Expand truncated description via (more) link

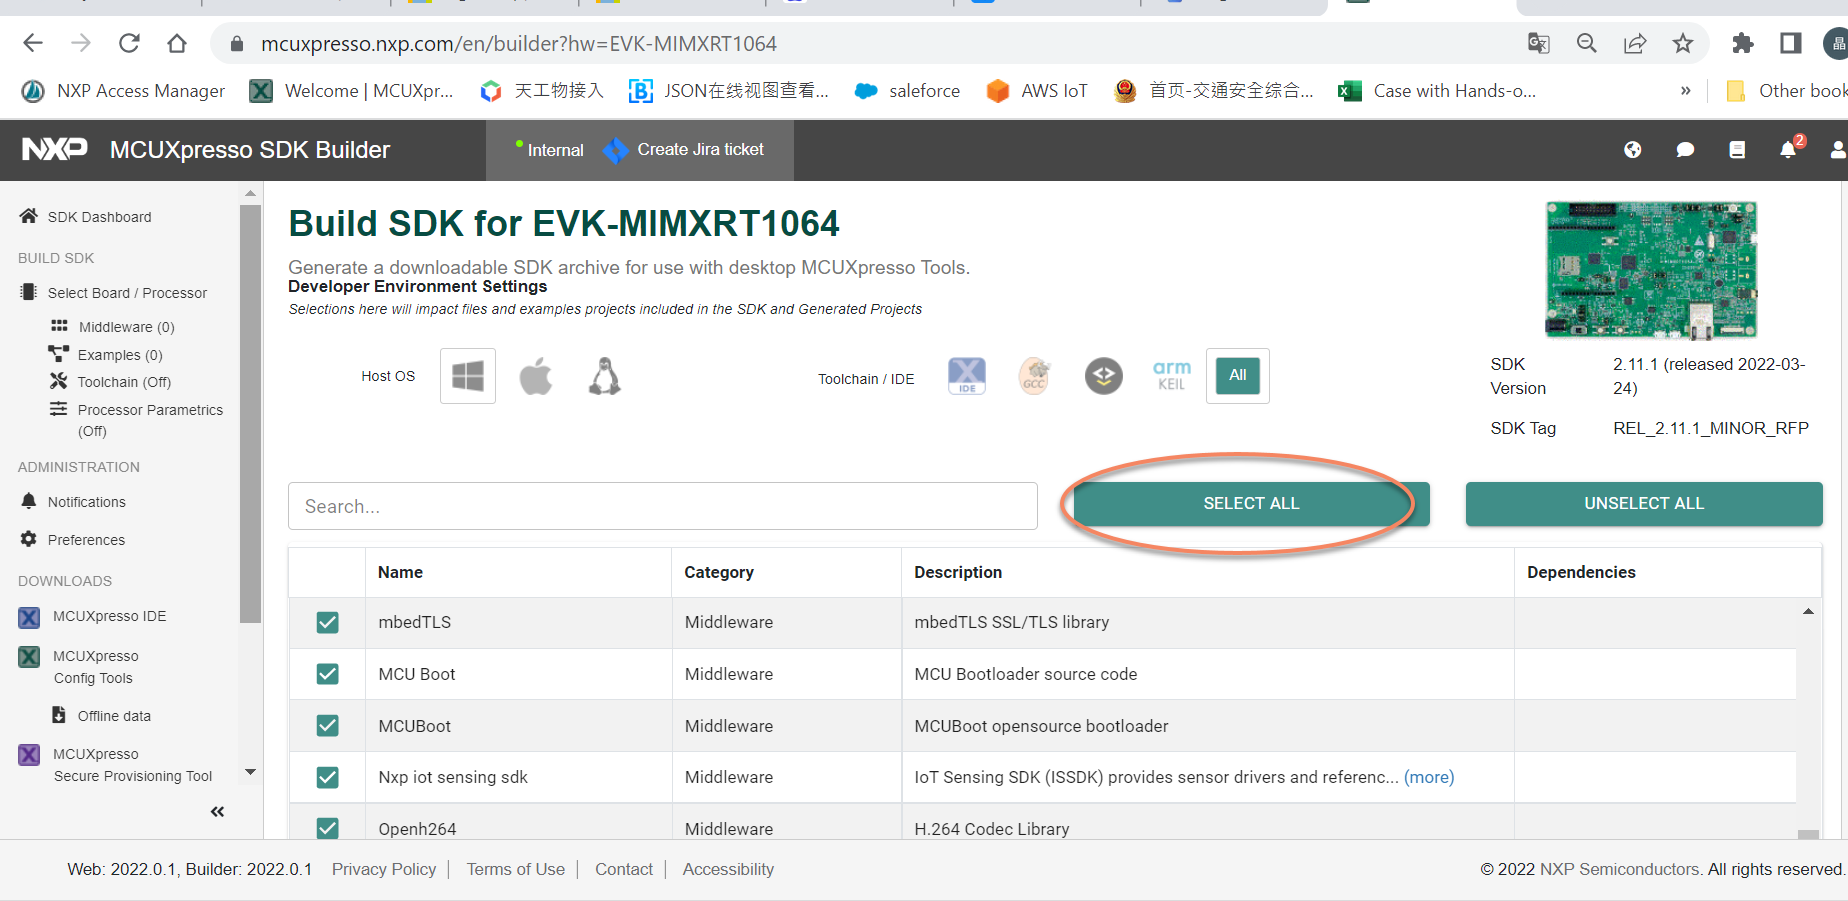[x=1428, y=777]
